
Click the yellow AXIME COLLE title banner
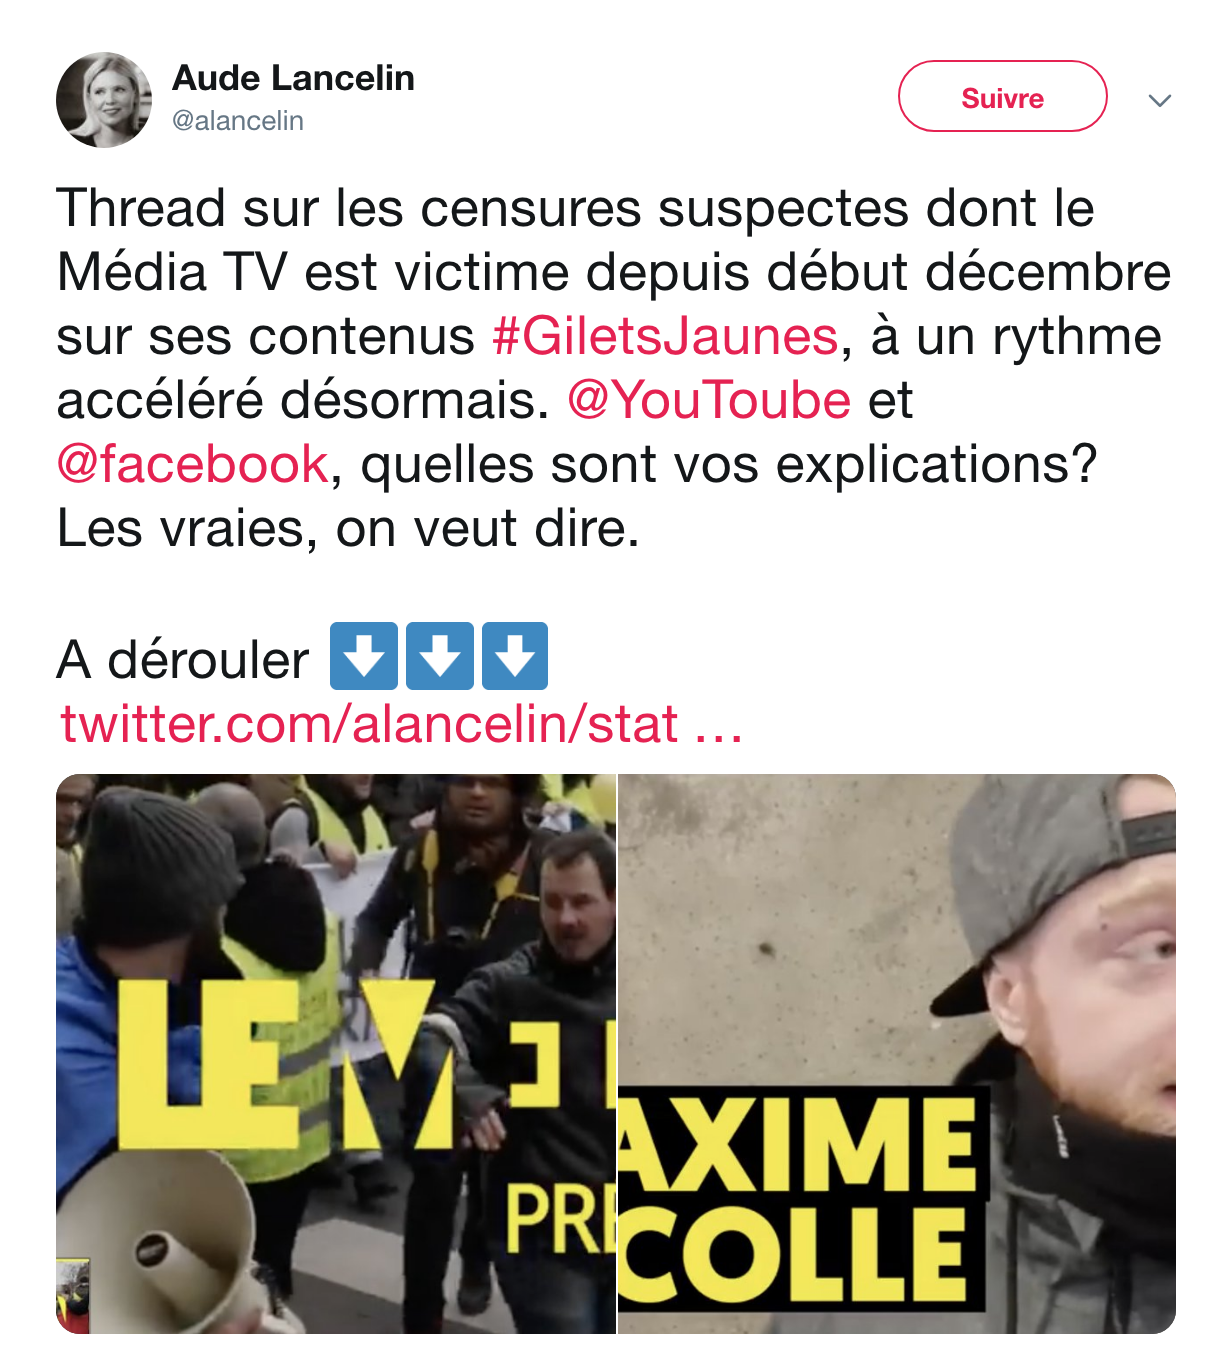click(x=803, y=1198)
